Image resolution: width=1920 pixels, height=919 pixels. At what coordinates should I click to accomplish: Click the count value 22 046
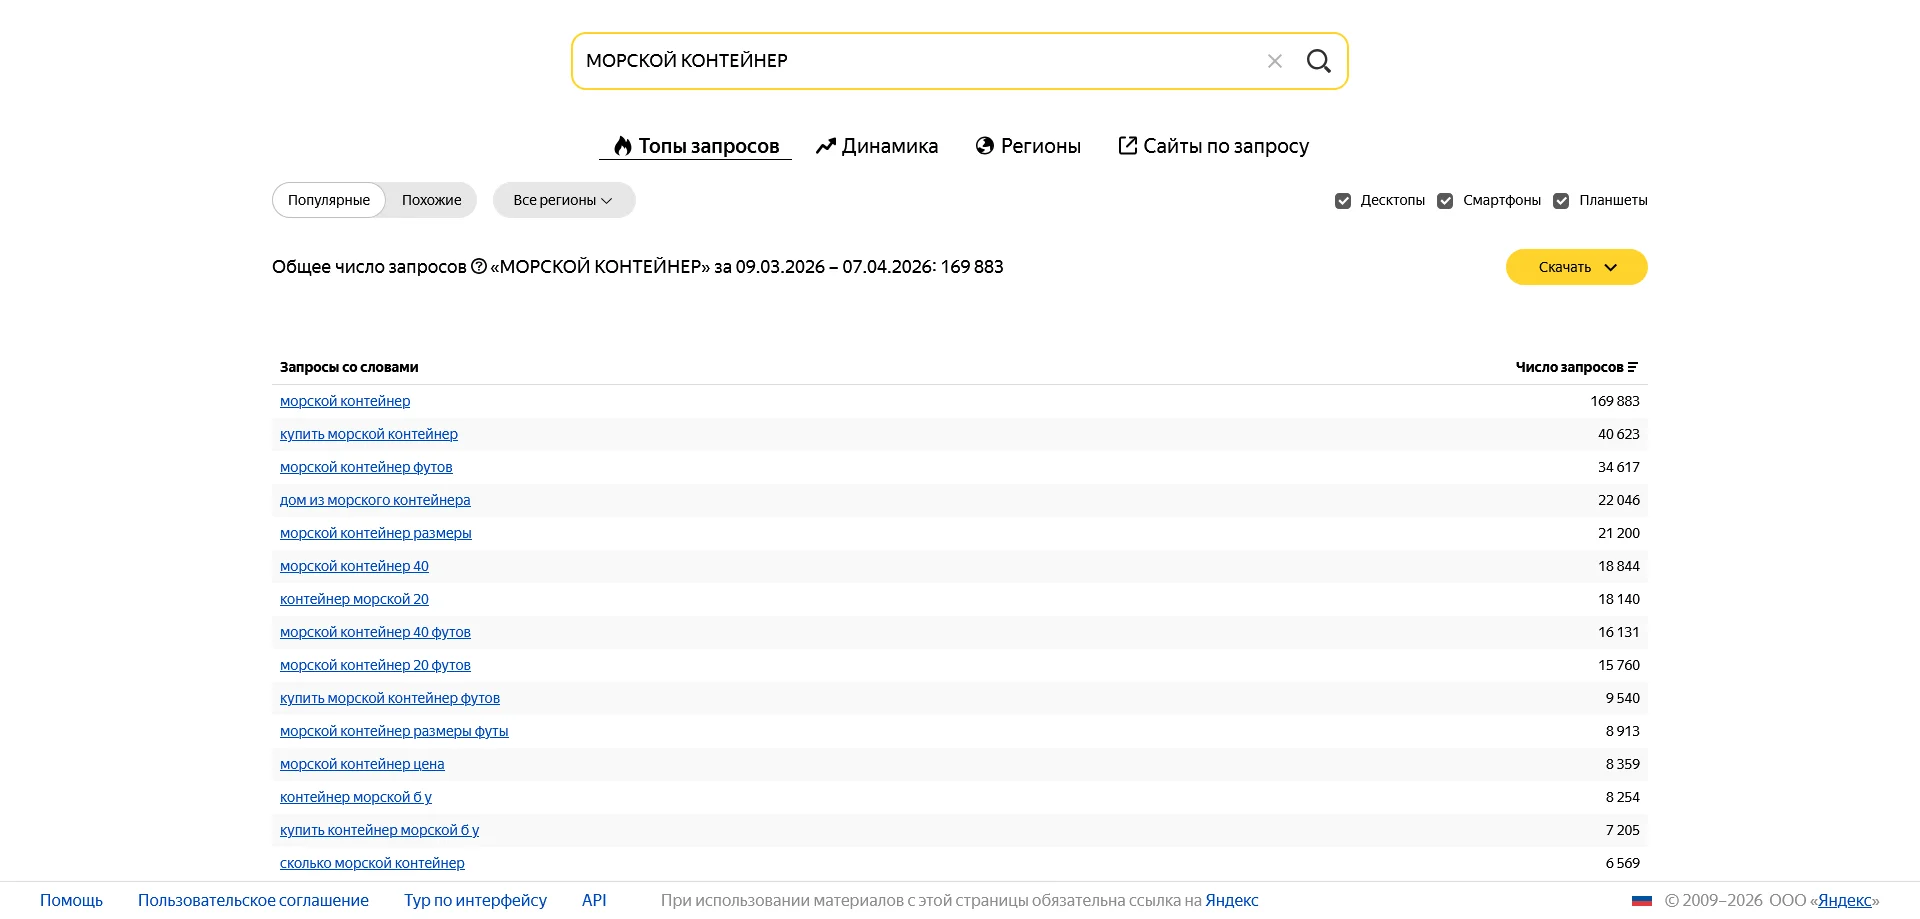coord(1619,500)
